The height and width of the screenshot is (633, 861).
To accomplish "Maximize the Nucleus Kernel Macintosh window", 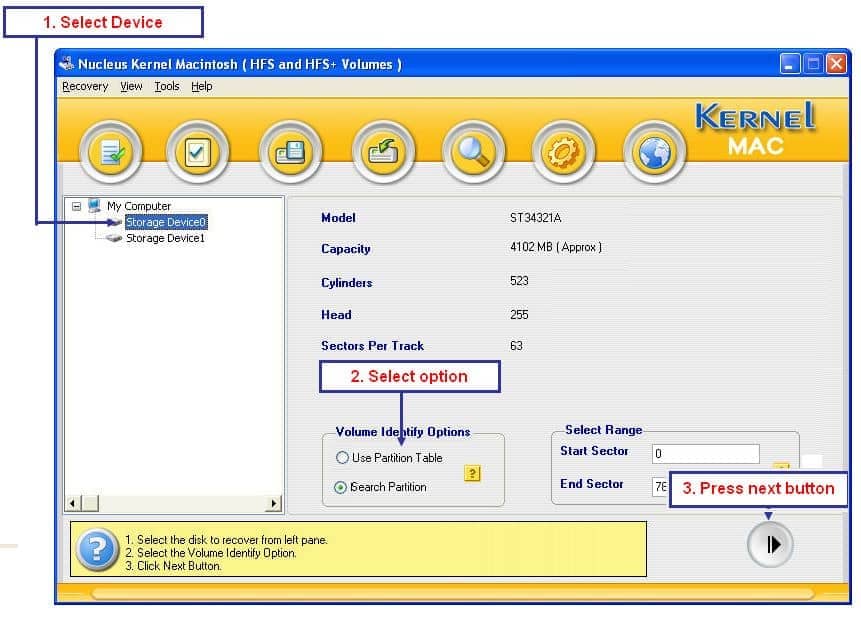I will point(813,64).
